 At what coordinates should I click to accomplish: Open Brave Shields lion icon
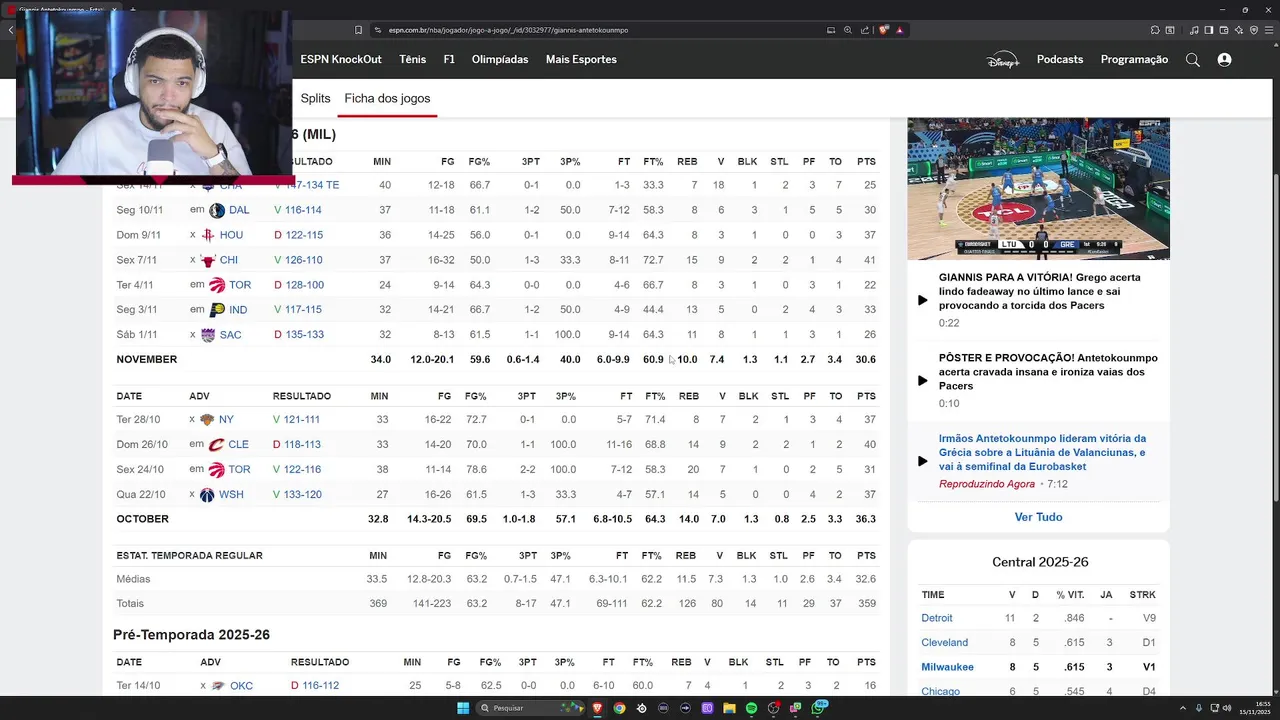tap(884, 30)
